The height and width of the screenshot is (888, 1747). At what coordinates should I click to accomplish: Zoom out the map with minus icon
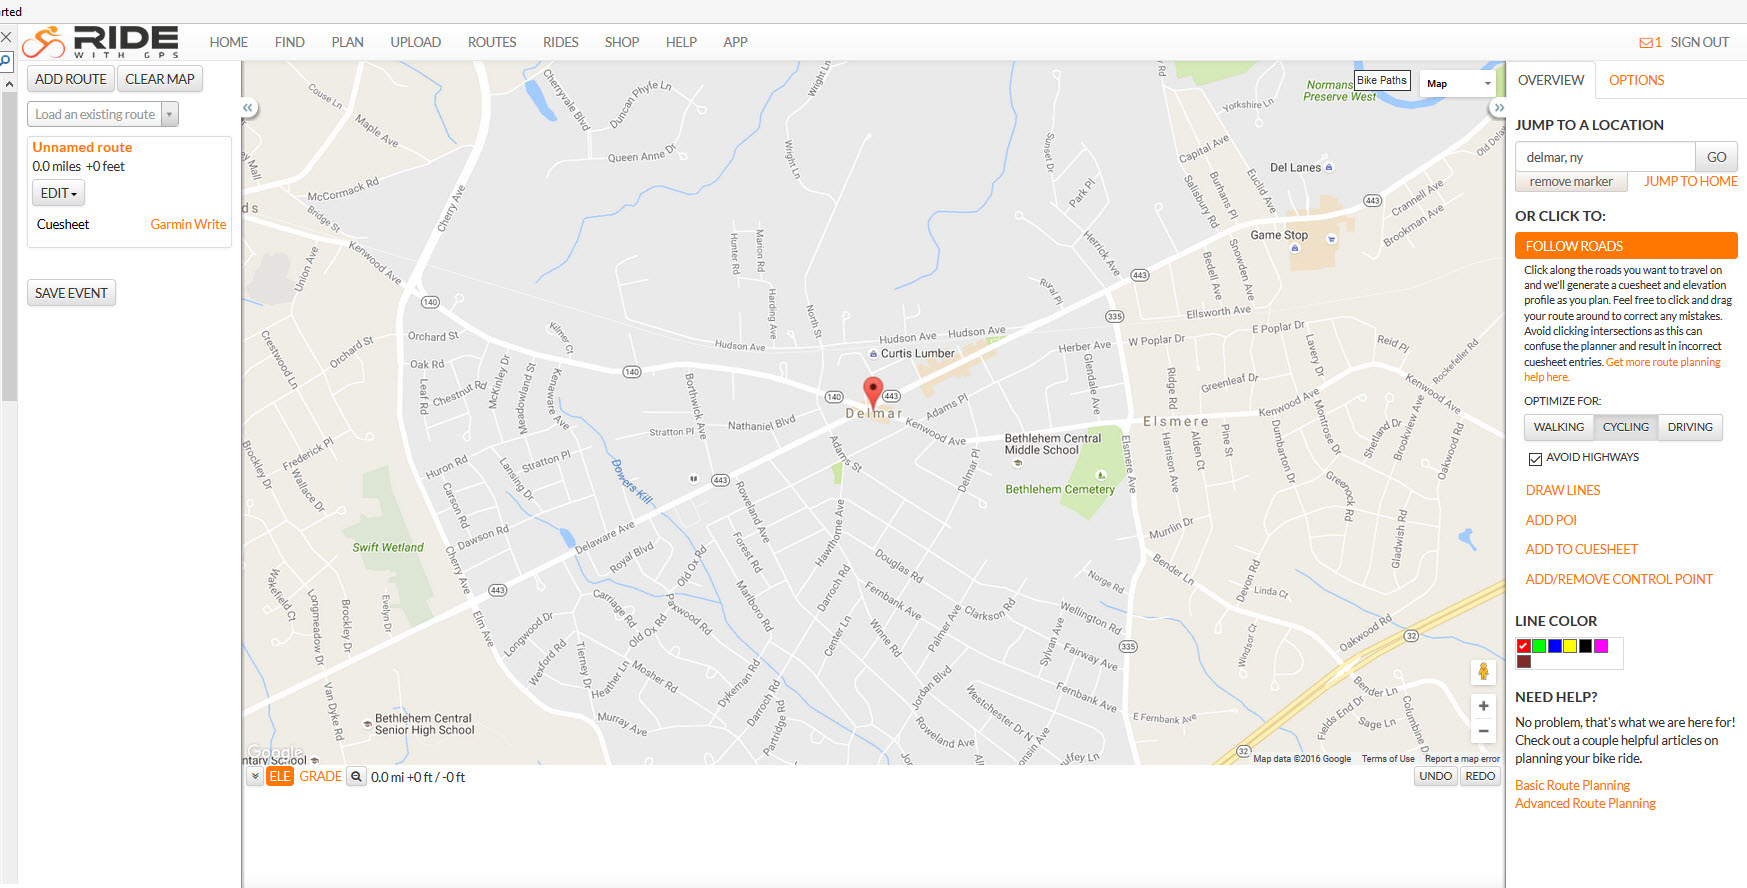click(1483, 731)
